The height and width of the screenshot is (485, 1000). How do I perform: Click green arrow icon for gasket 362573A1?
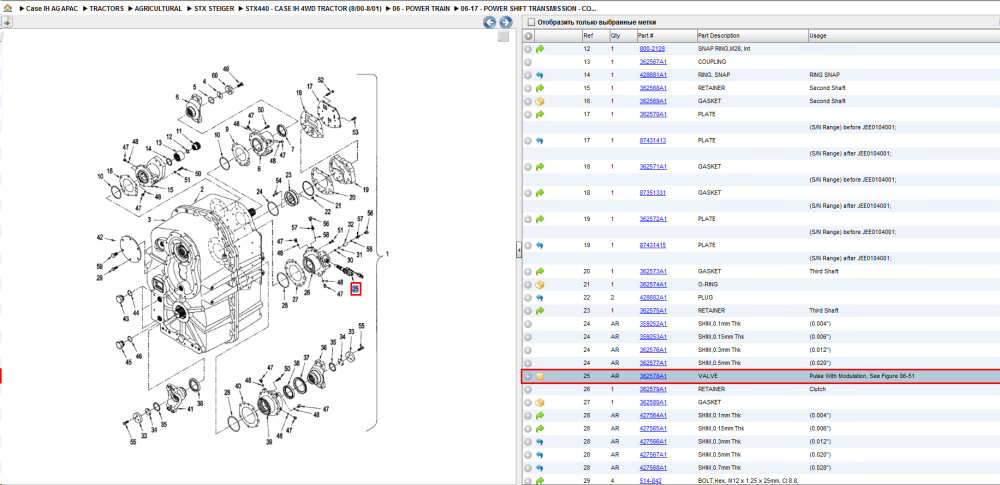click(540, 271)
